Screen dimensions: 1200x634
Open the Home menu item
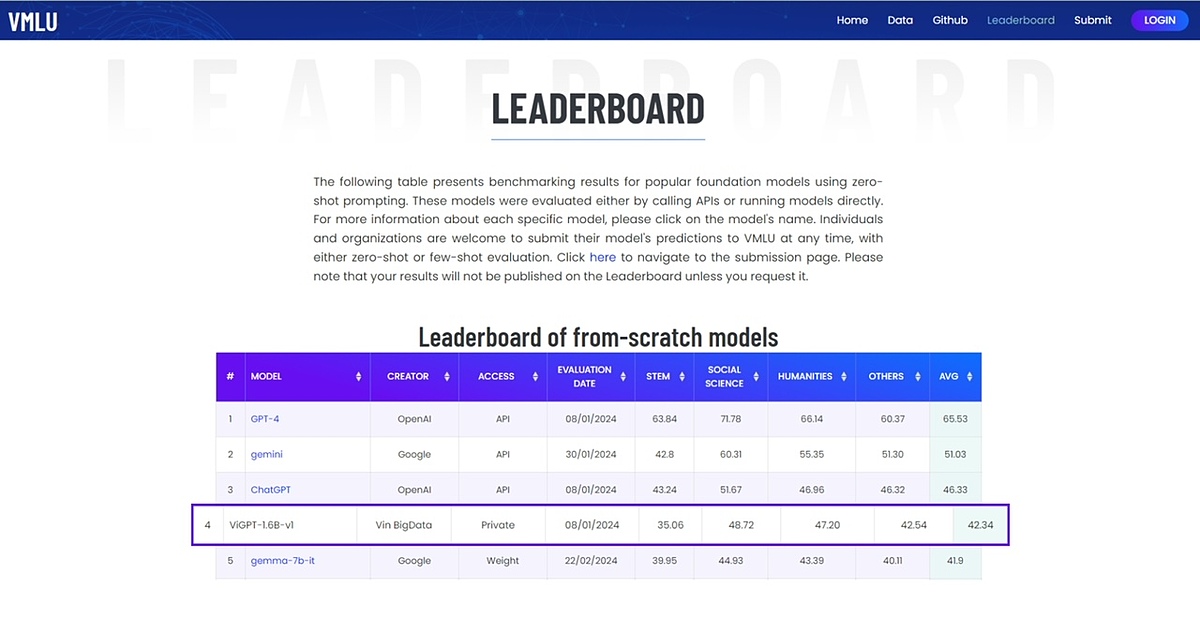[x=852, y=20]
